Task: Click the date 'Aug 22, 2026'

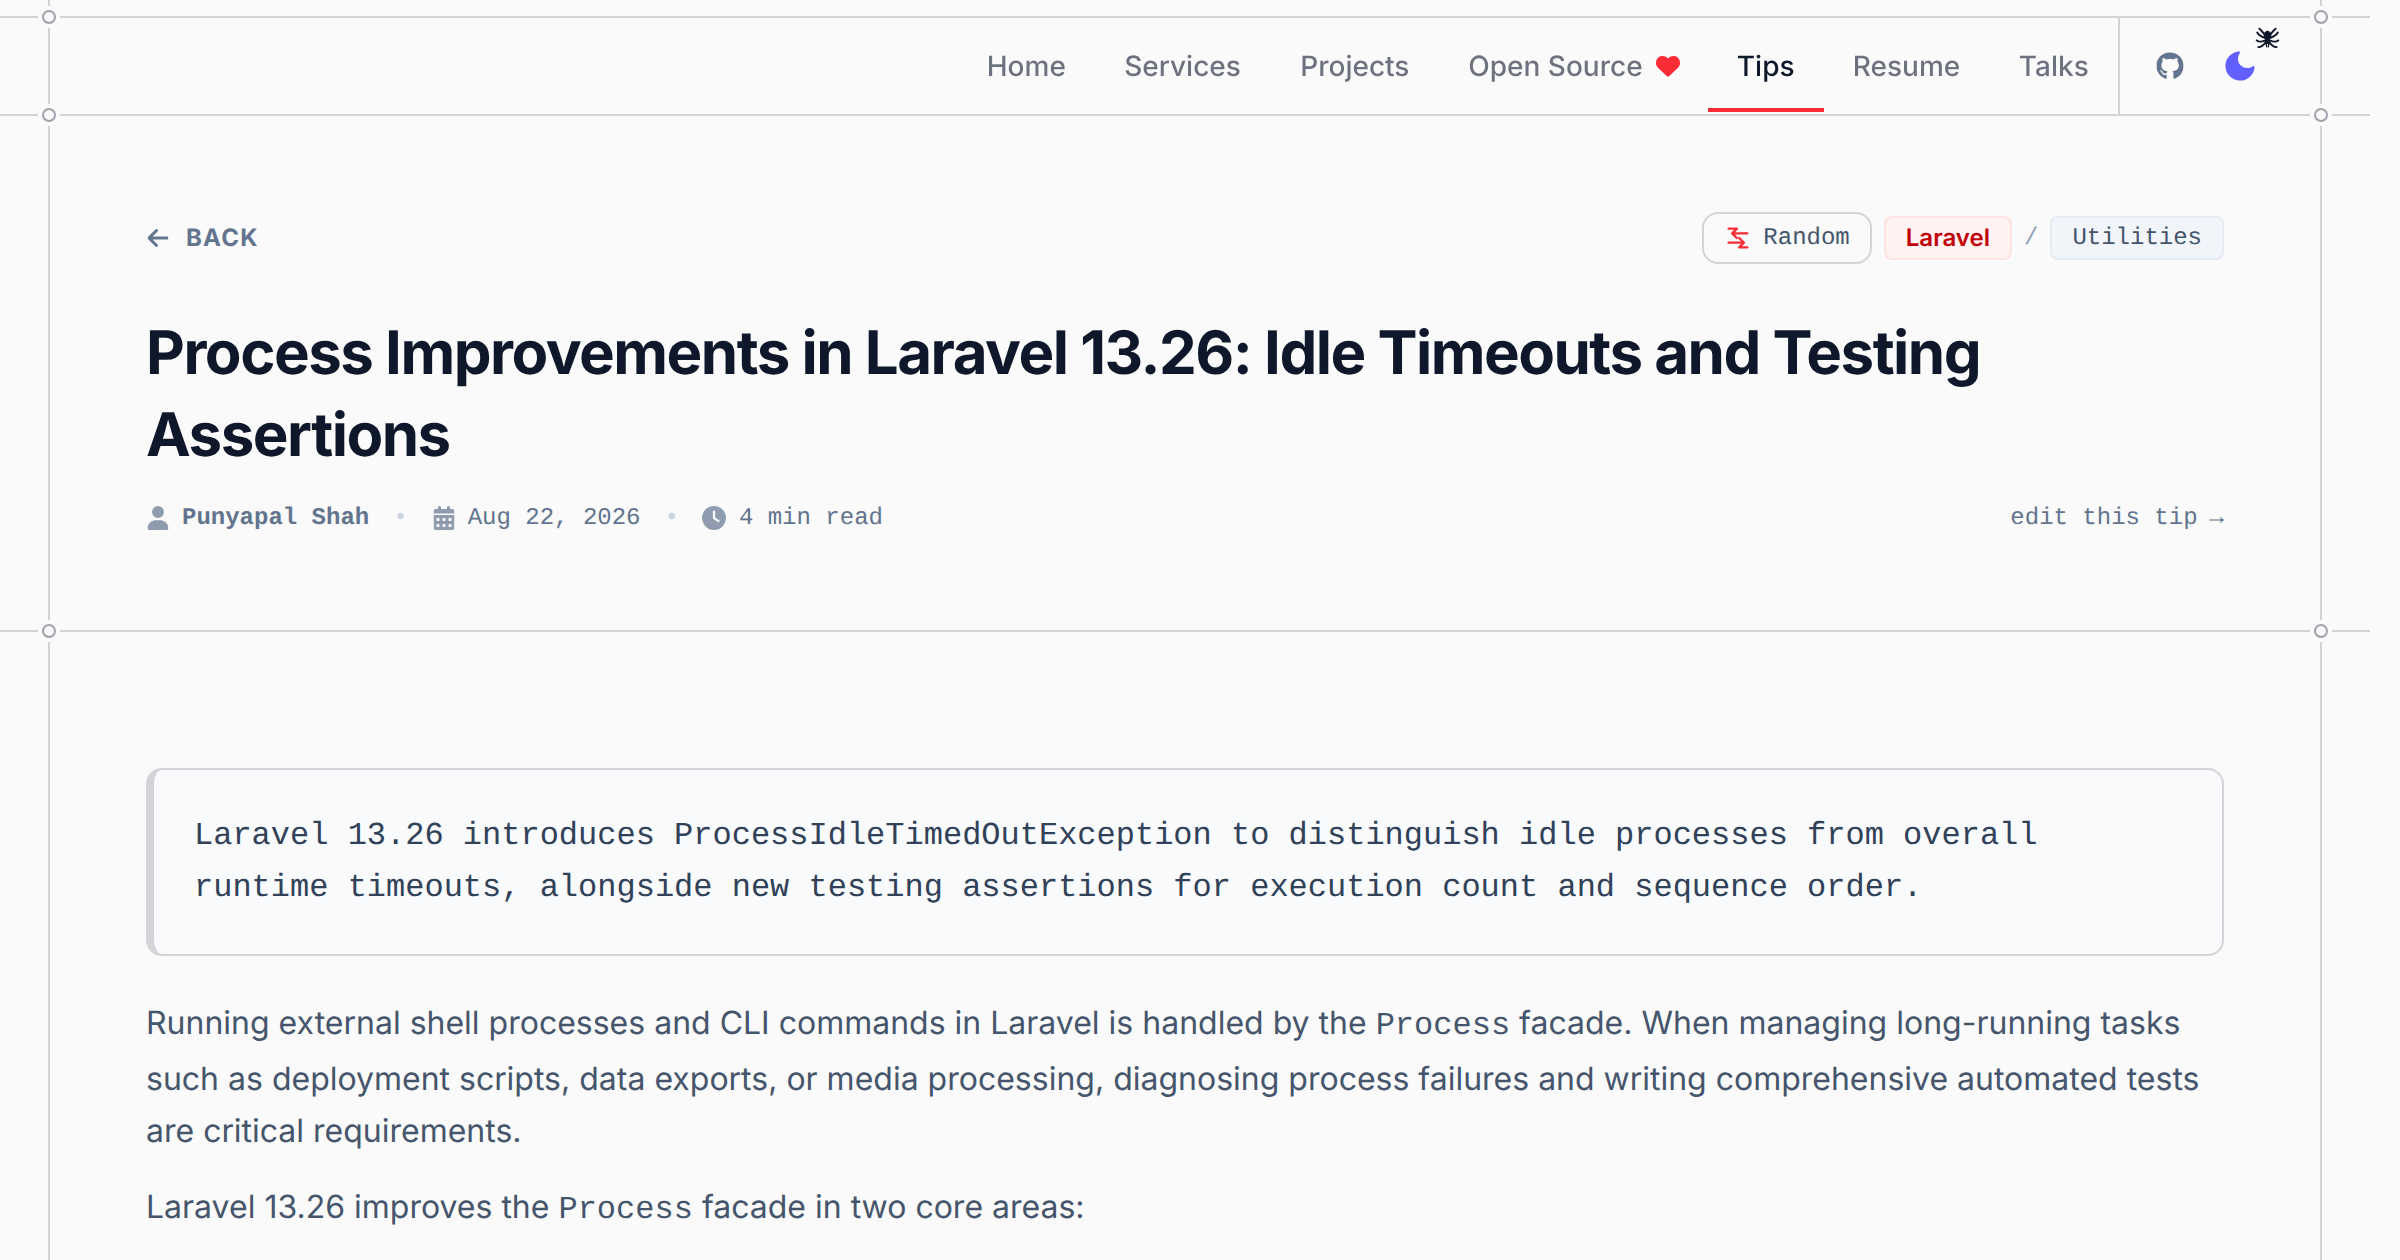Action: pos(553,517)
